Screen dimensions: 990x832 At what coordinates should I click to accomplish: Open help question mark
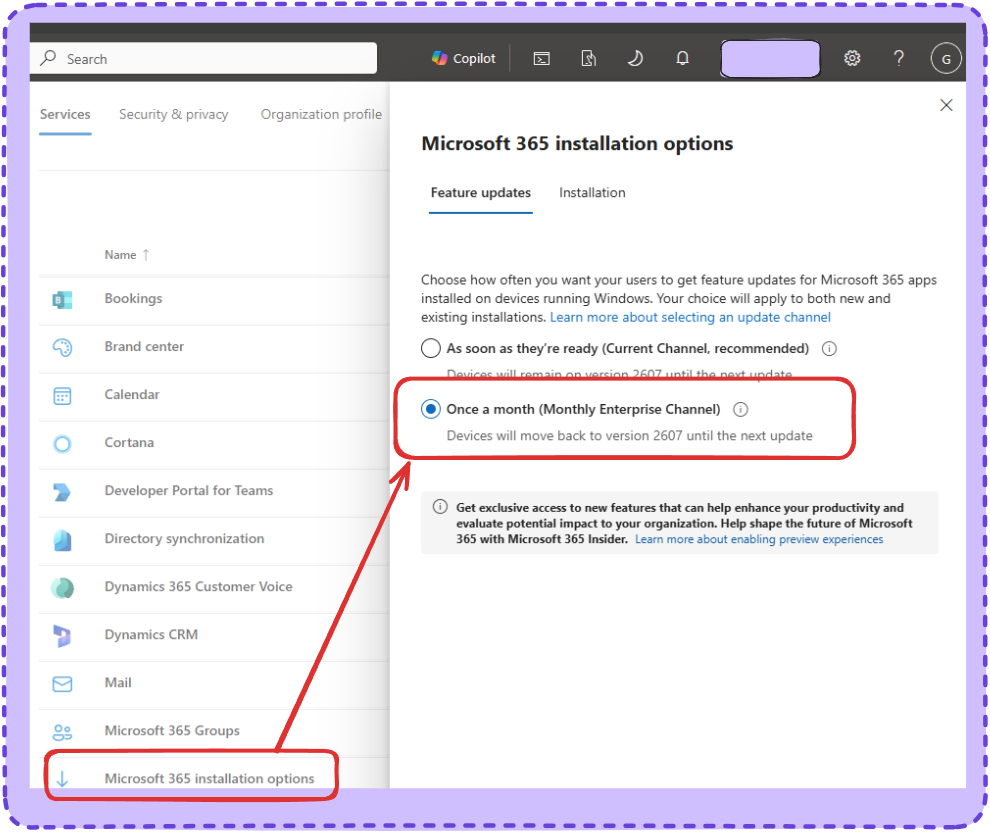(x=898, y=59)
